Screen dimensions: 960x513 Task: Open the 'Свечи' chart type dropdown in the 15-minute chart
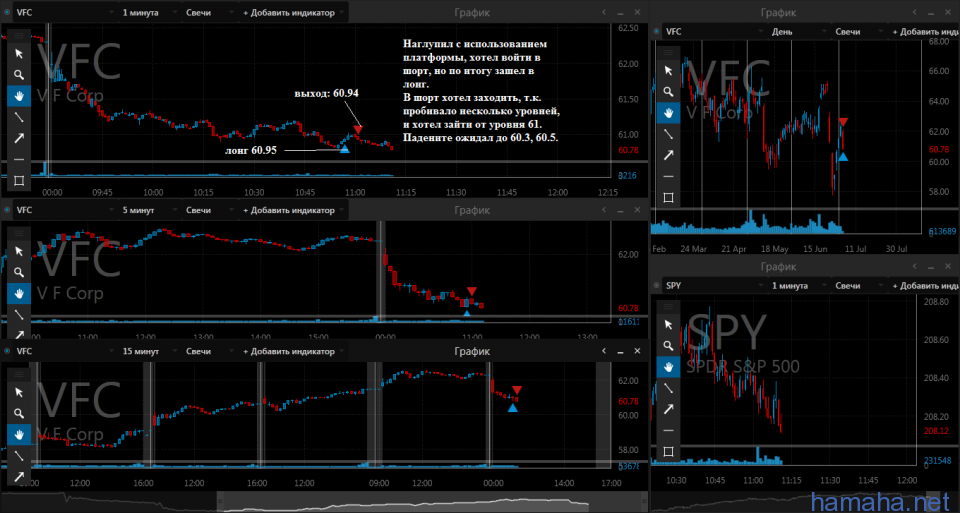coord(209,351)
